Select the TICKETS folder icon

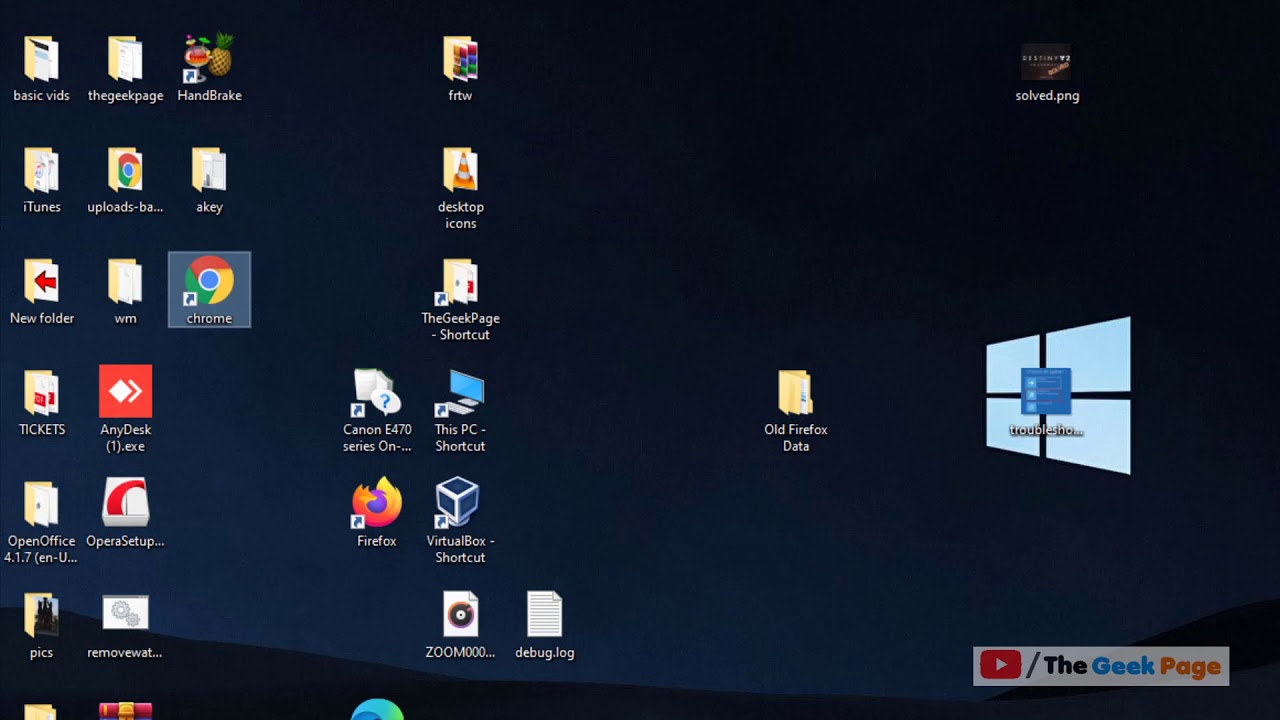tap(42, 393)
